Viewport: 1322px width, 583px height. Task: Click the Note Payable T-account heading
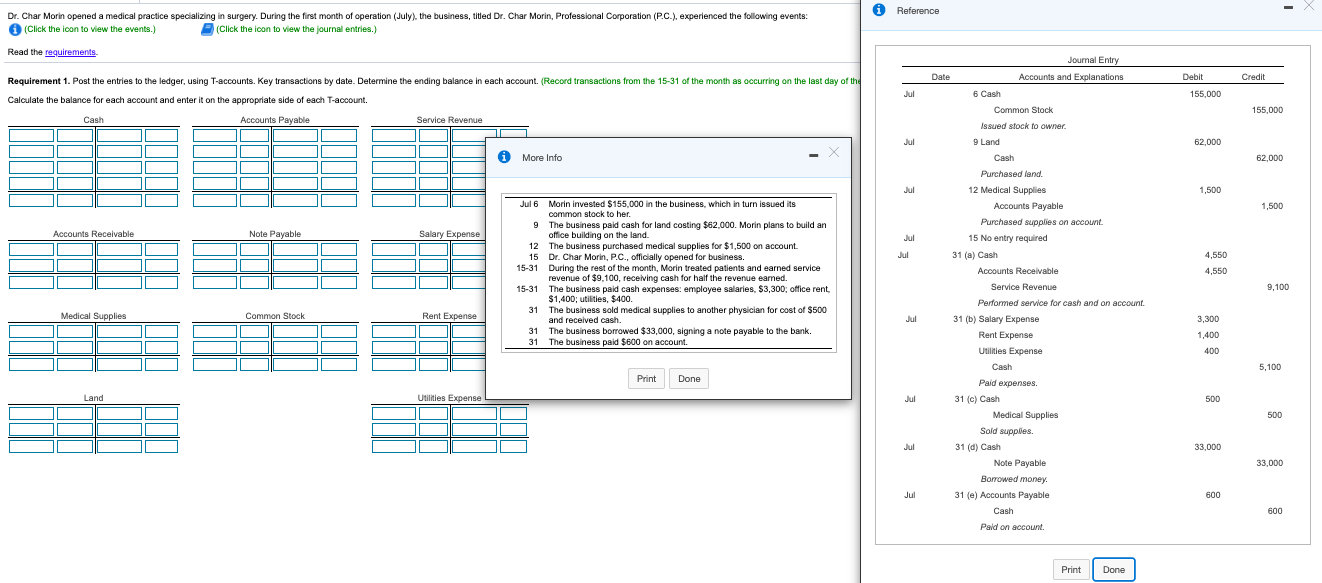tap(275, 234)
